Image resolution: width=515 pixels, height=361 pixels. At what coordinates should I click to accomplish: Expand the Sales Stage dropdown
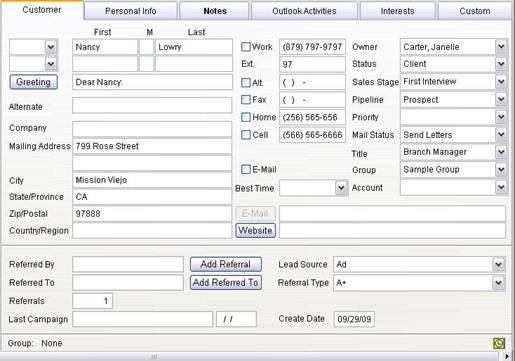coord(501,81)
